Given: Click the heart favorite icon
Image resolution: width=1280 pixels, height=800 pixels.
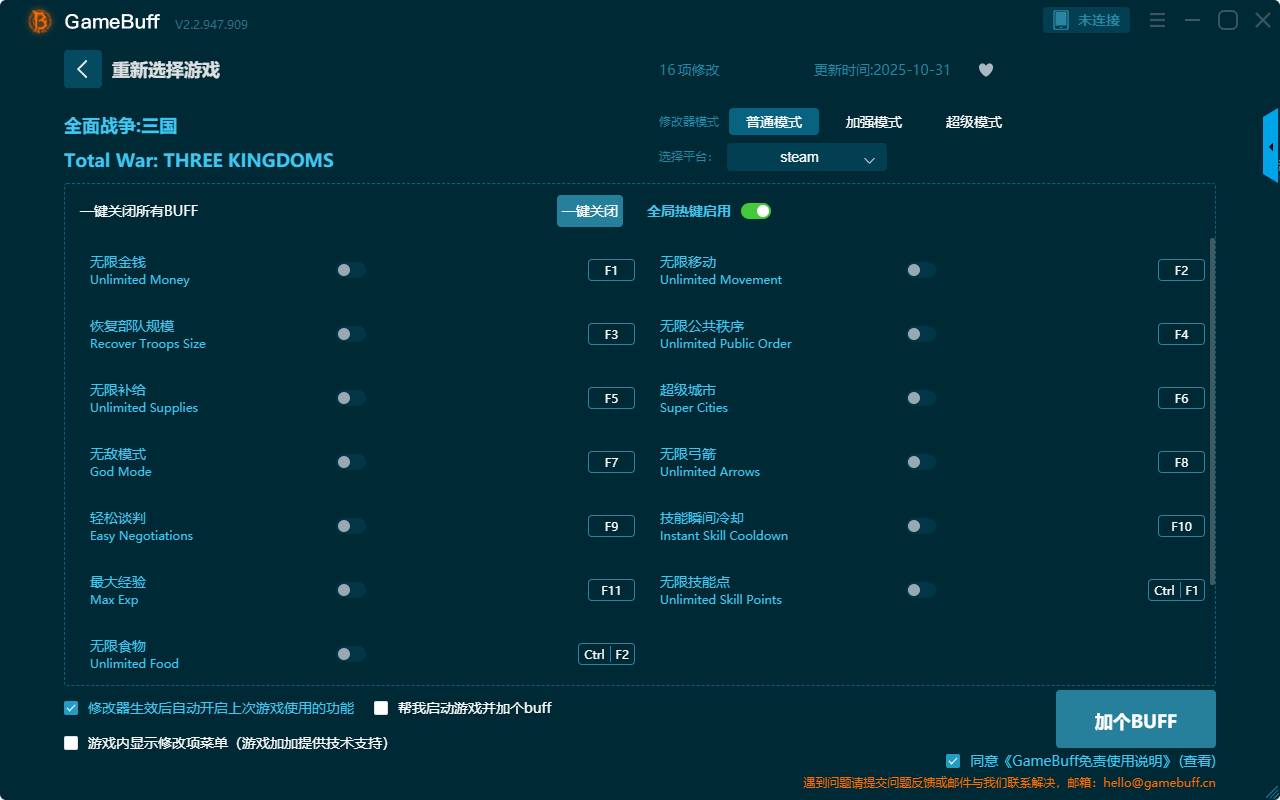Looking at the screenshot, I should point(985,70).
